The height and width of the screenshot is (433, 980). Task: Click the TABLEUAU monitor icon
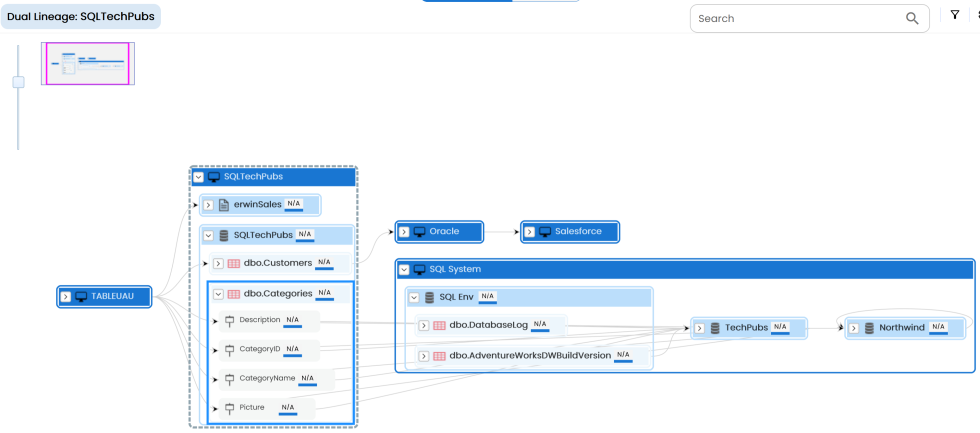coord(81,296)
